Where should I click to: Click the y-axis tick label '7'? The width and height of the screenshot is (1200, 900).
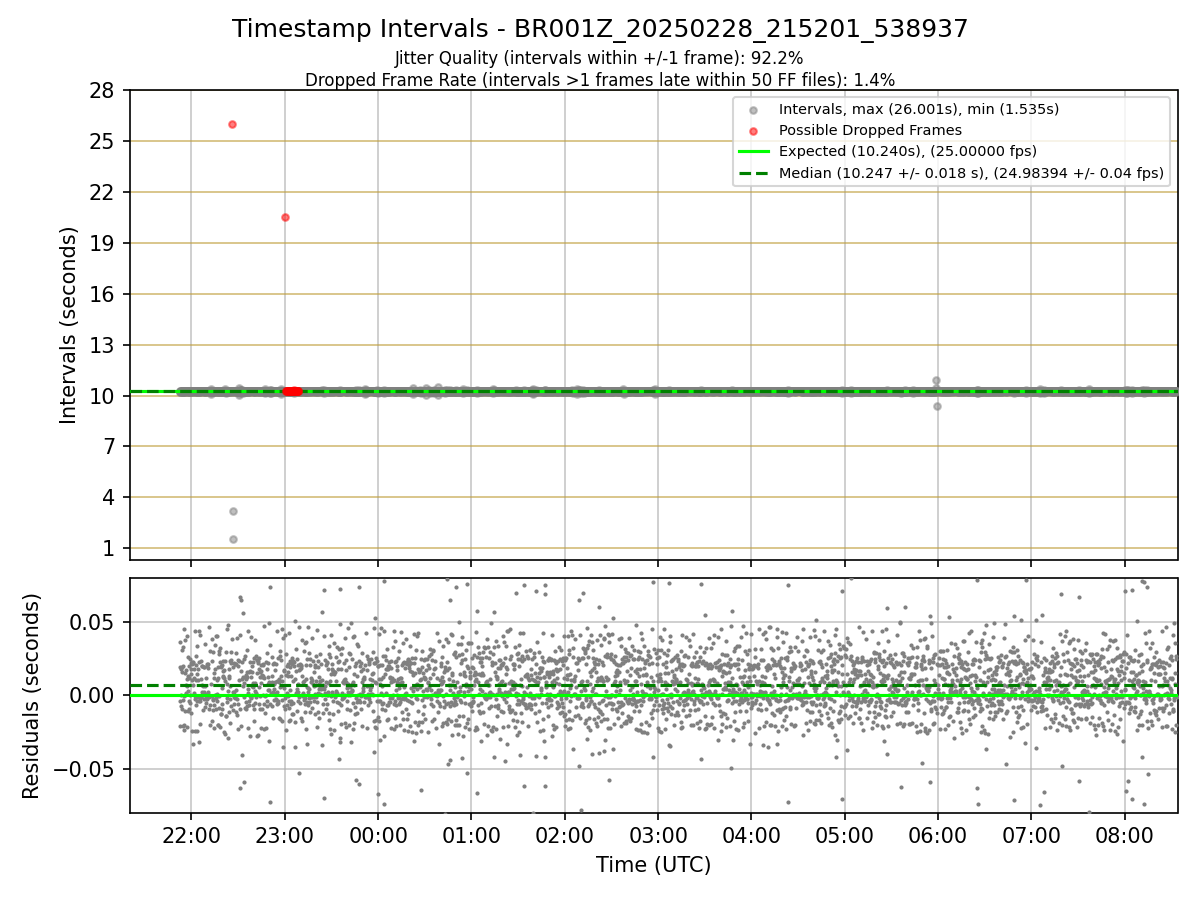tap(110, 447)
